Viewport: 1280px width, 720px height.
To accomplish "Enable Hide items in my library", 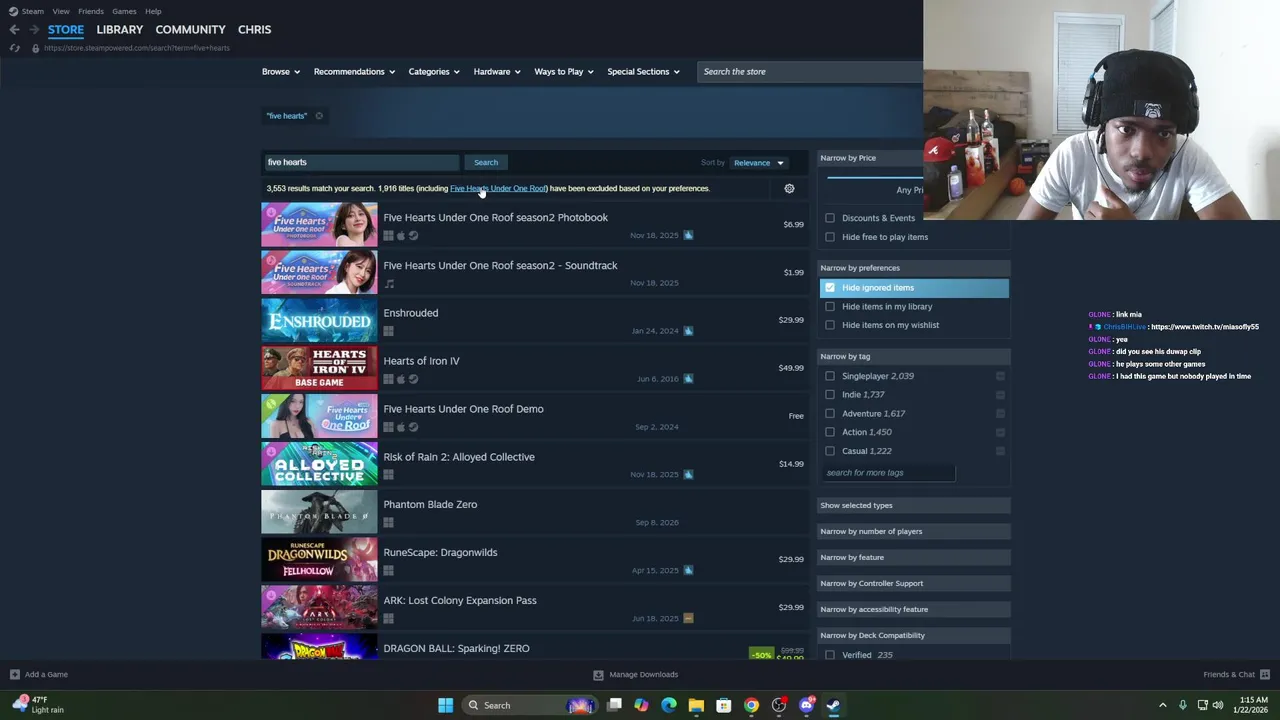I will (830, 307).
